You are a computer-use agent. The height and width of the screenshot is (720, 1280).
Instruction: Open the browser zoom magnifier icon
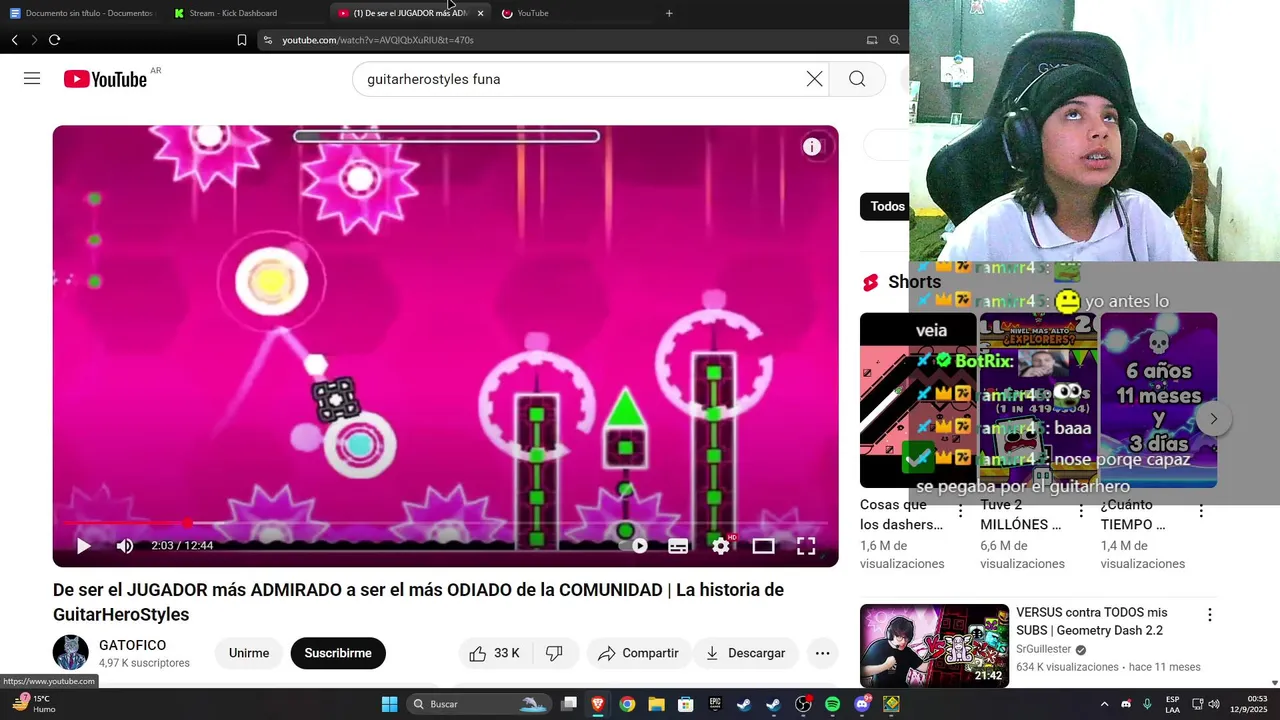tap(894, 40)
